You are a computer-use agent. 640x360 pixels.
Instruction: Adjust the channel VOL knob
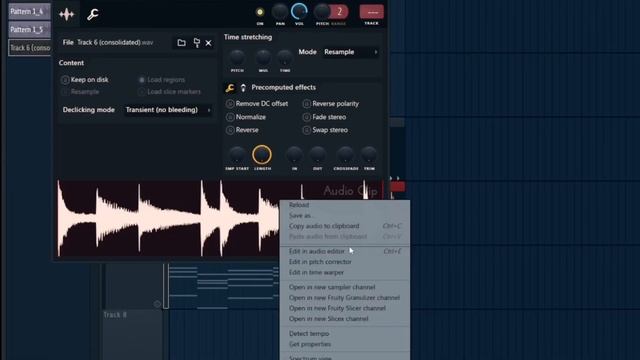(299, 11)
